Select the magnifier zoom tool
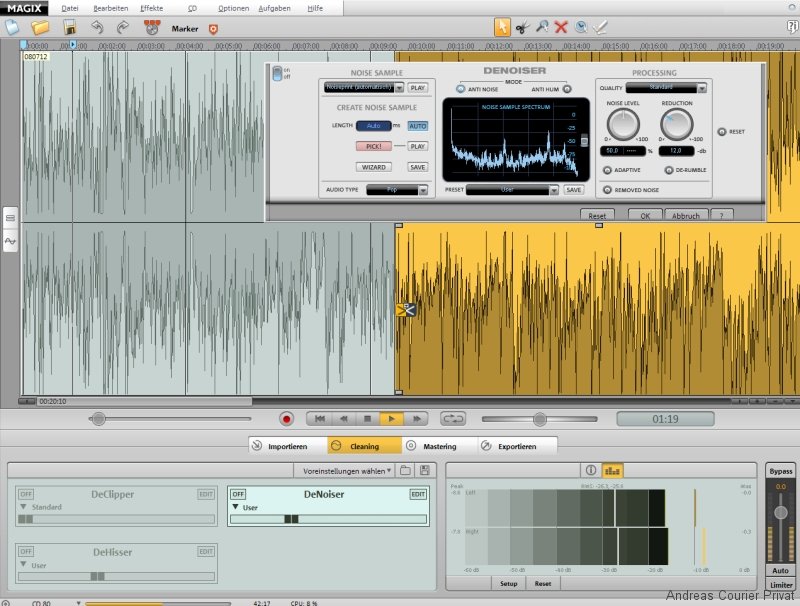The height and width of the screenshot is (606, 800). pyautogui.click(x=542, y=27)
